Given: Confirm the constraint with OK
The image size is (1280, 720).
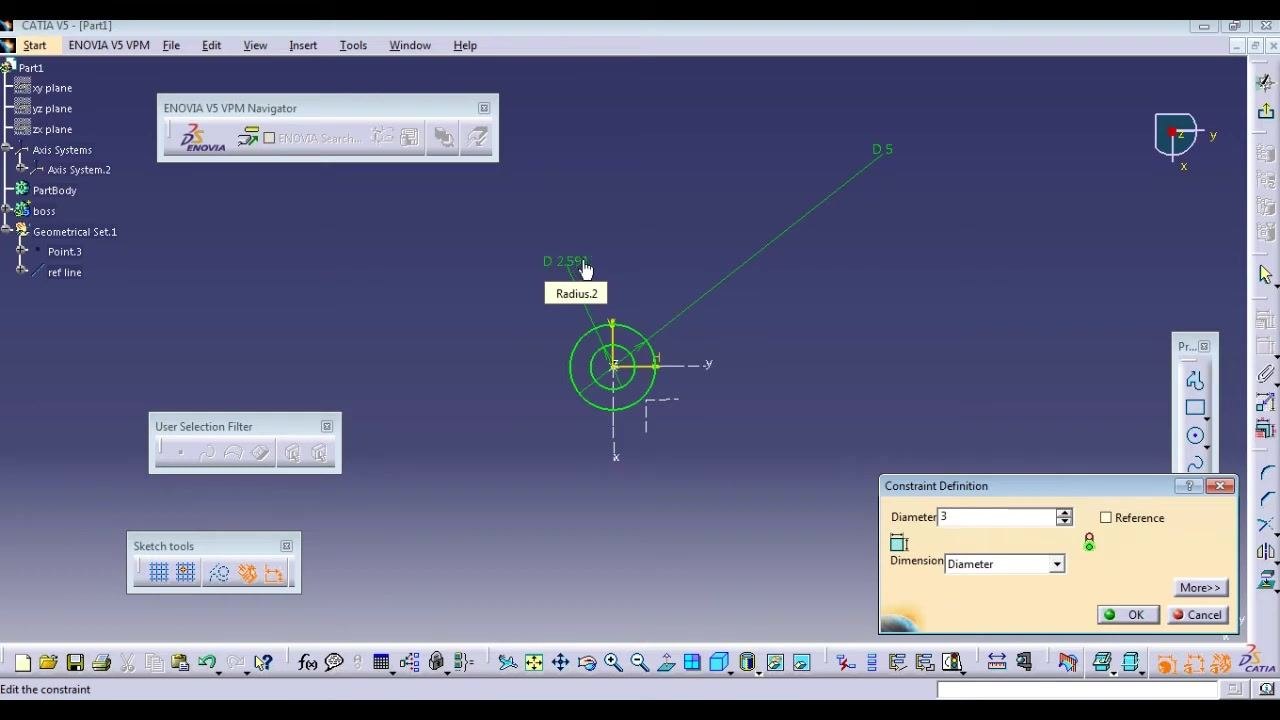Looking at the screenshot, I should pos(1128,615).
